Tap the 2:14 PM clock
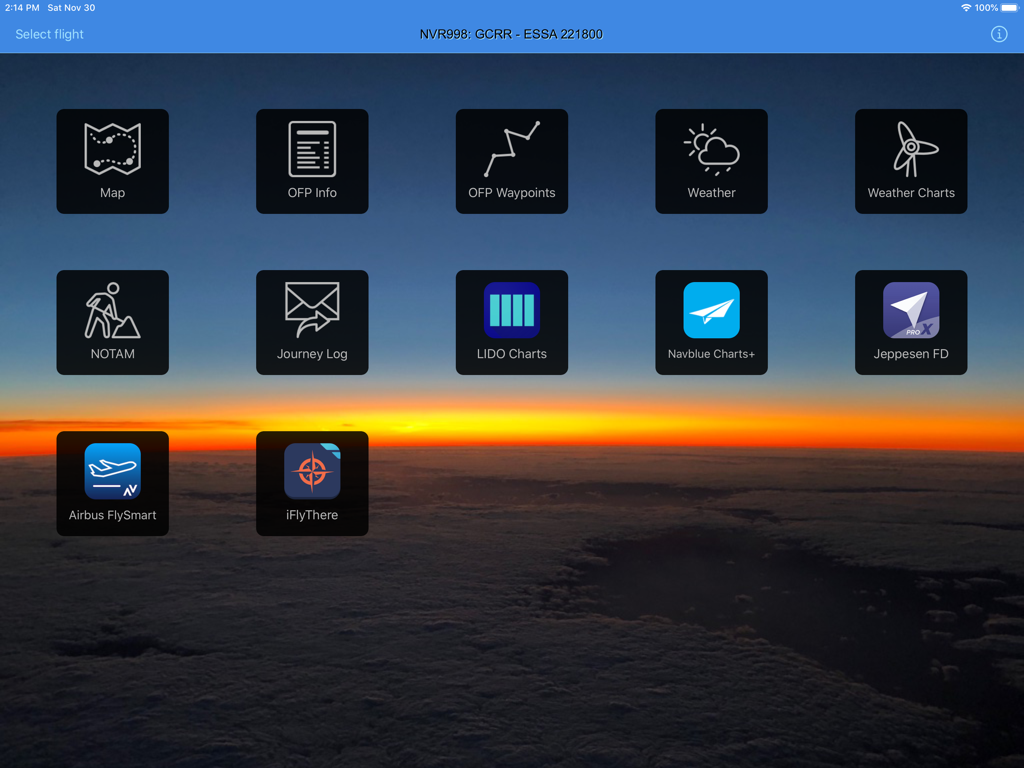 click(22, 8)
